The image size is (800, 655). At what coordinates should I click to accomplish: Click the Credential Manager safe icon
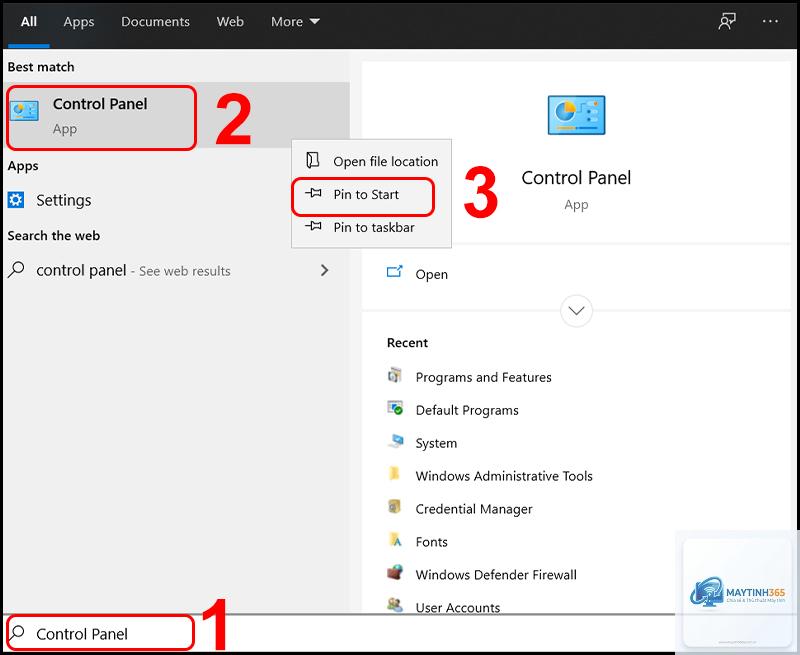[x=394, y=507]
